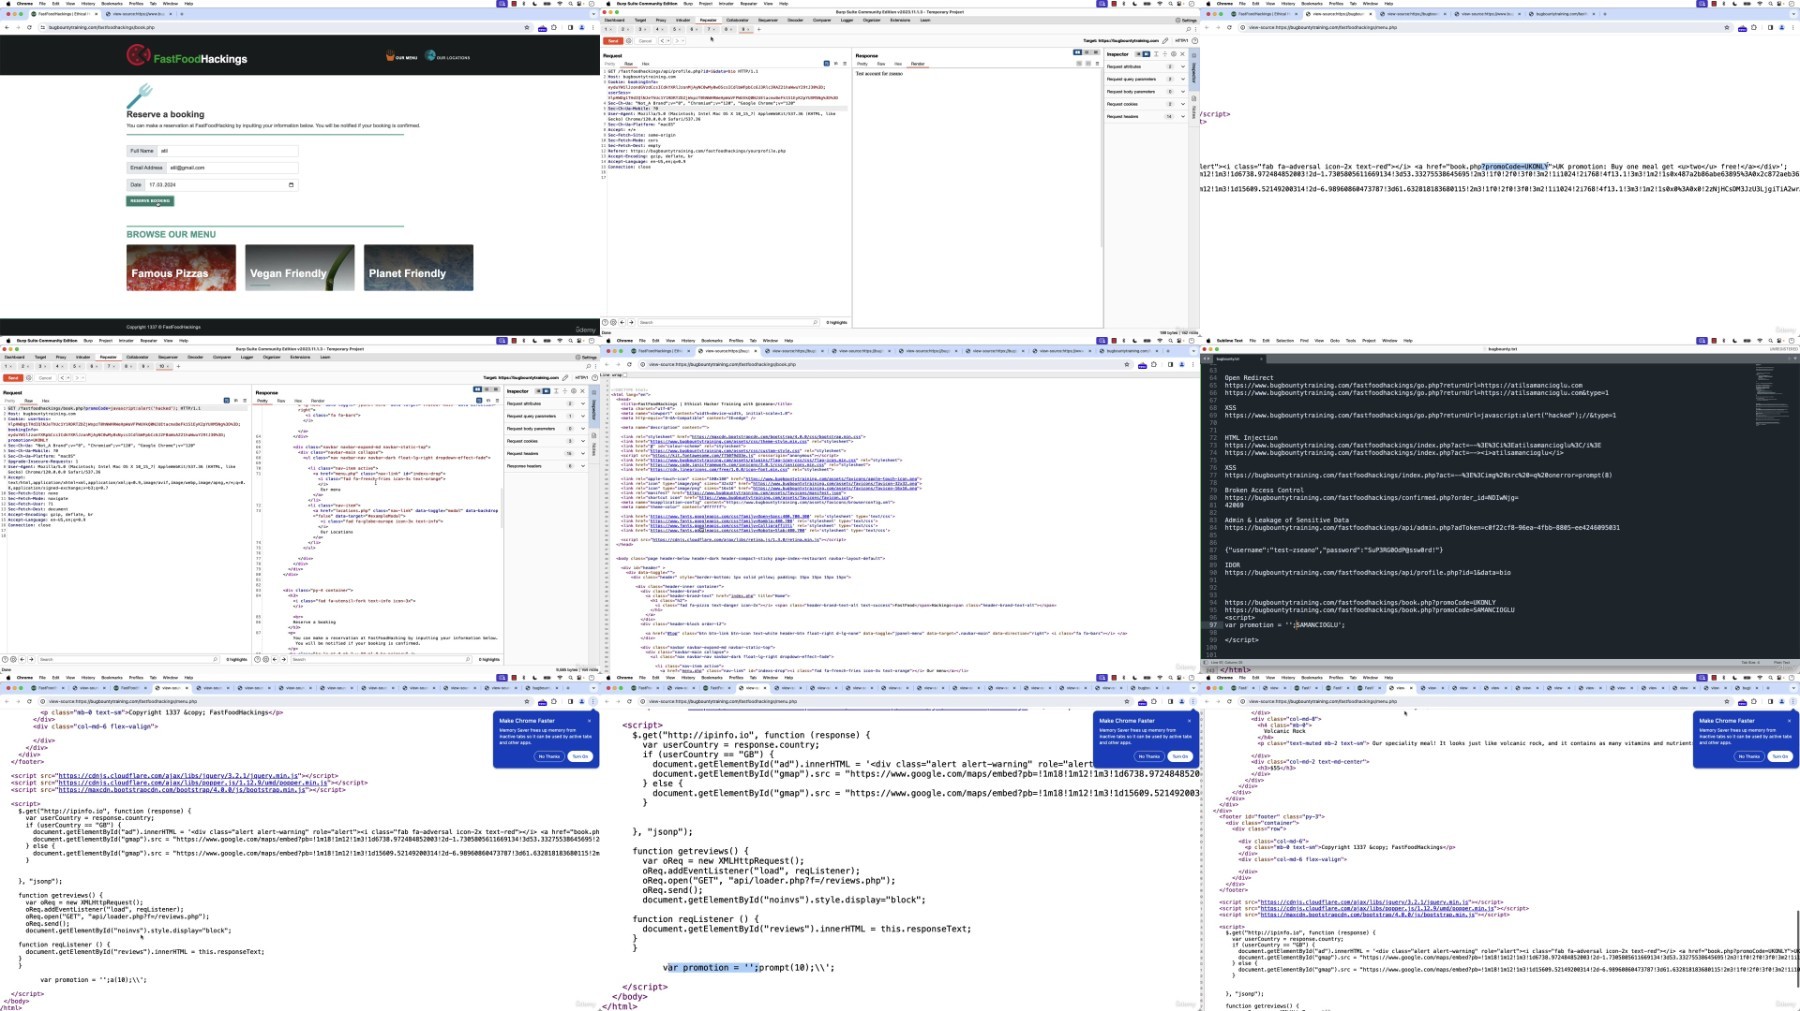Click Send in the book.php Burp window

(x=13, y=378)
